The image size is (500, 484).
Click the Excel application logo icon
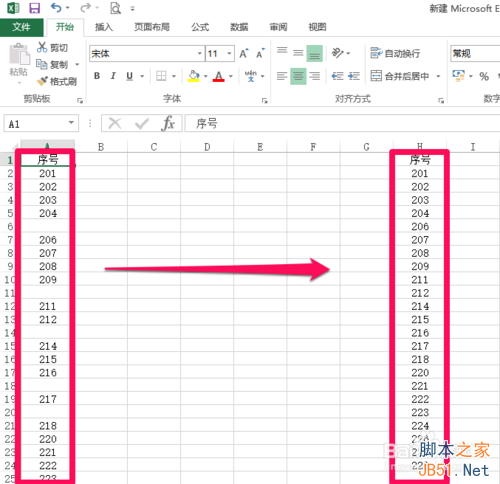[x=13, y=8]
